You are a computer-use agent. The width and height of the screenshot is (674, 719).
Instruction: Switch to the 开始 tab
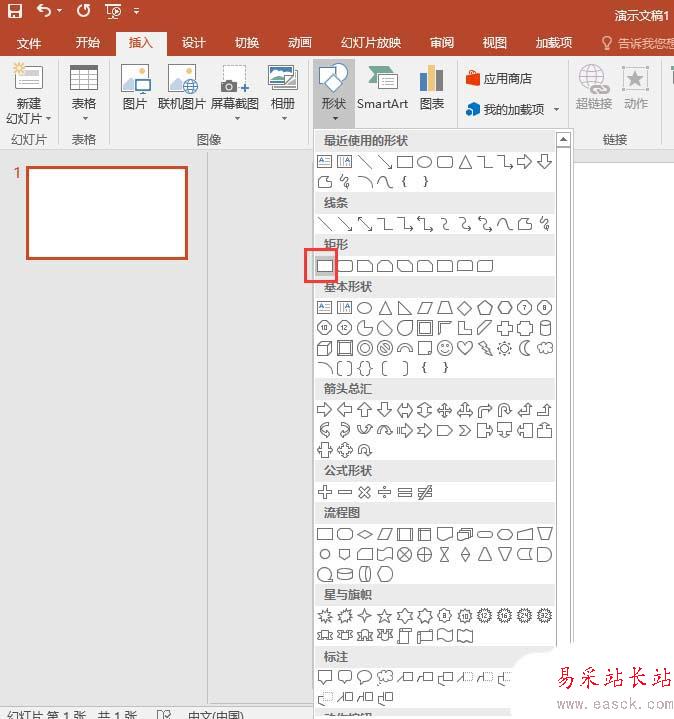pos(88,43)
